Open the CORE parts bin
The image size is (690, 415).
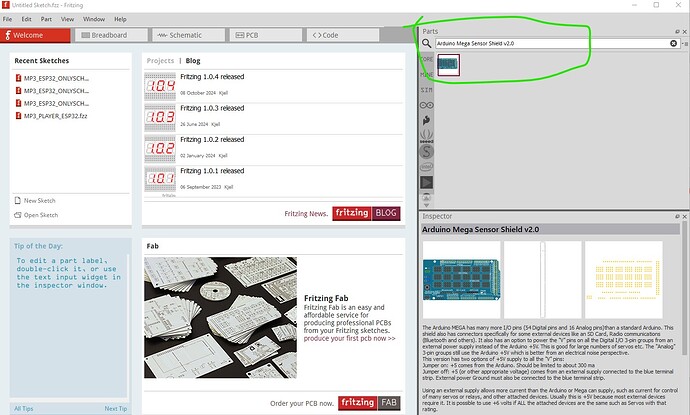click(x=426, y=59)
